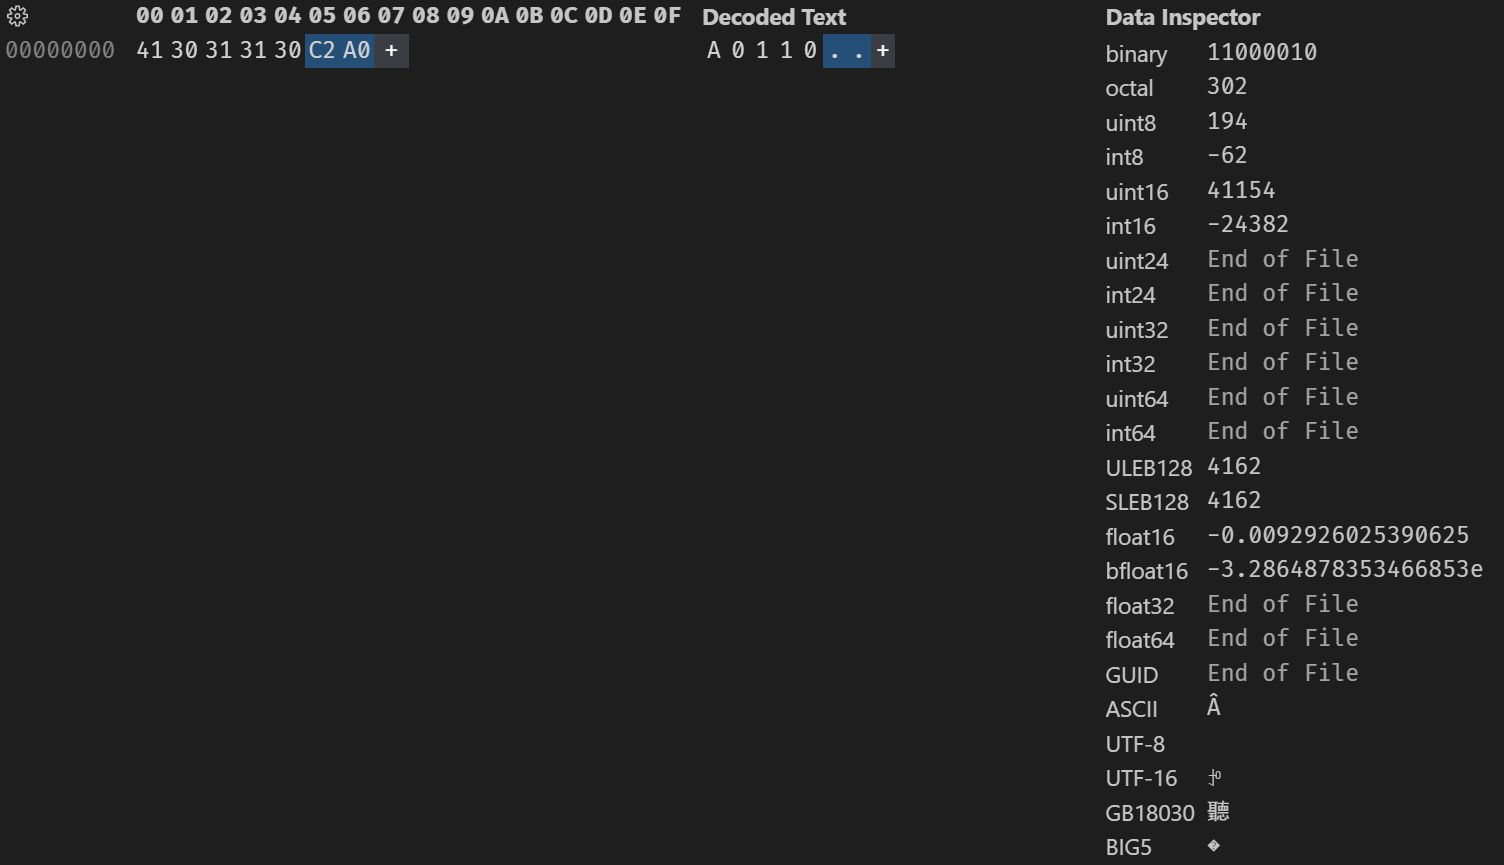Click the GB18030 decoded character
The image size is (1504, 865).
1218,811
